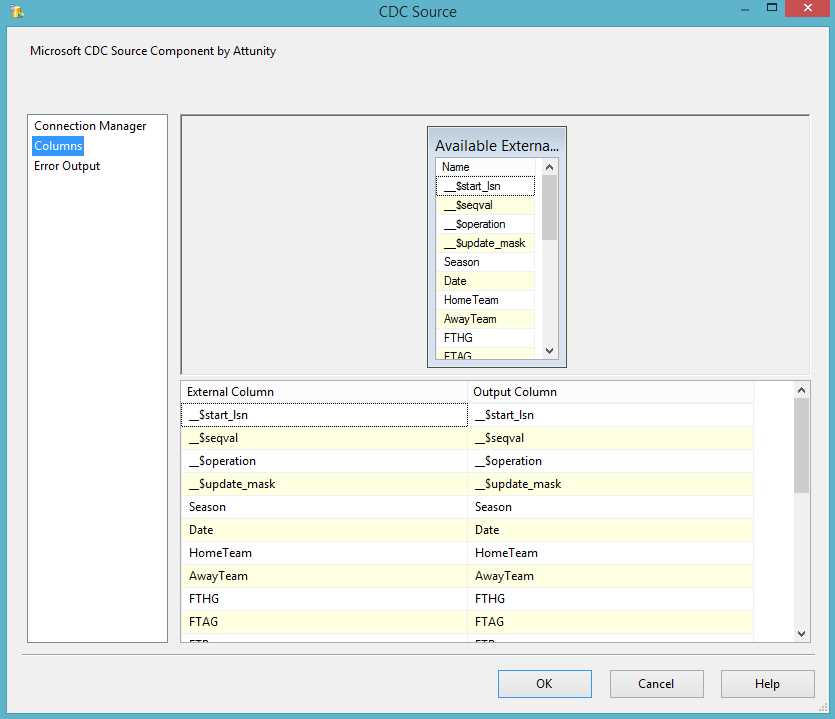Click FTAG External Column cell
This screenshot has width=835, height=719.
(324, 622)
